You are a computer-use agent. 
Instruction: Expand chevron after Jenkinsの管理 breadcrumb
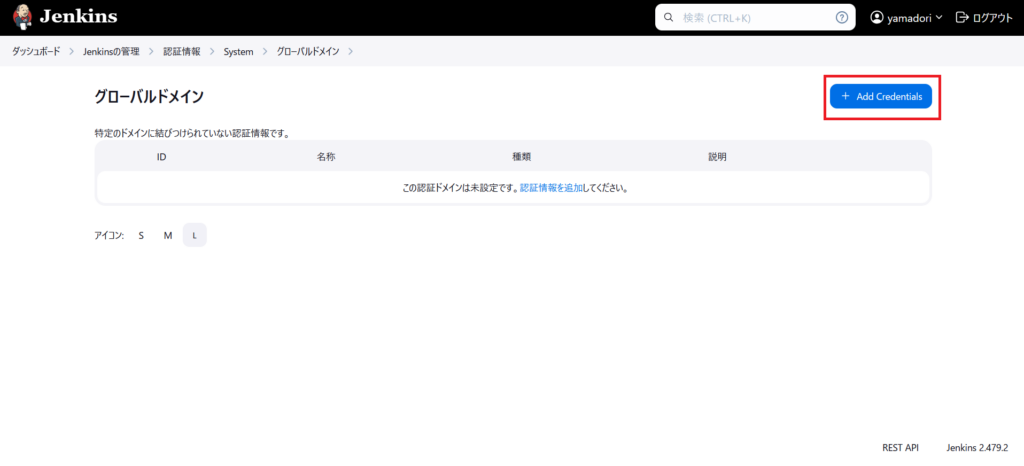click(x=152, y=51)
